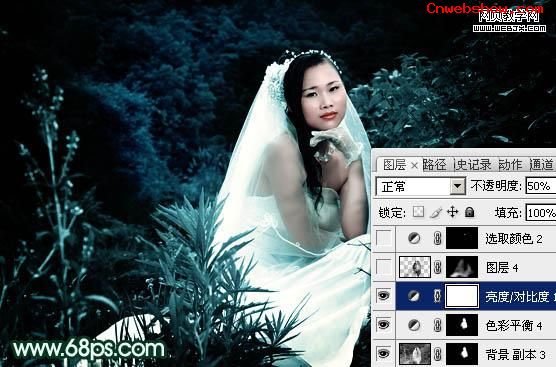Click the lock image pixels brush icon
This screenshot has width=556, height=367.
coord(436,212)
